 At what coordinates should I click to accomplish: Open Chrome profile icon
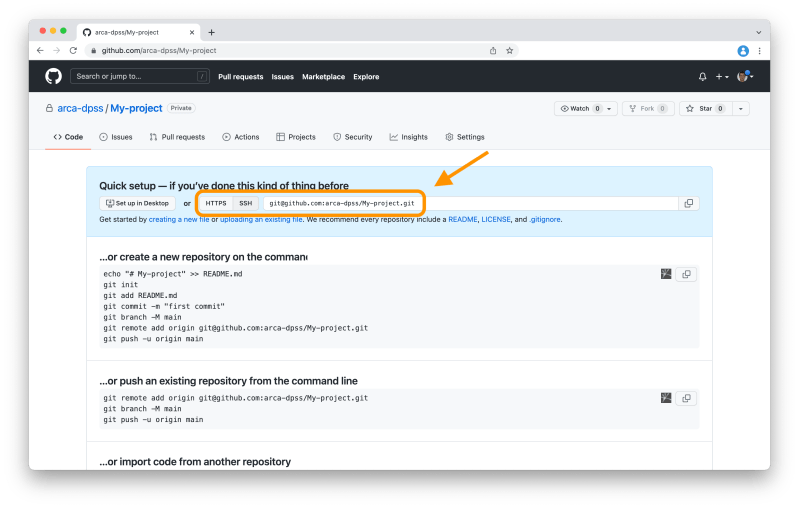pos(743,51)
